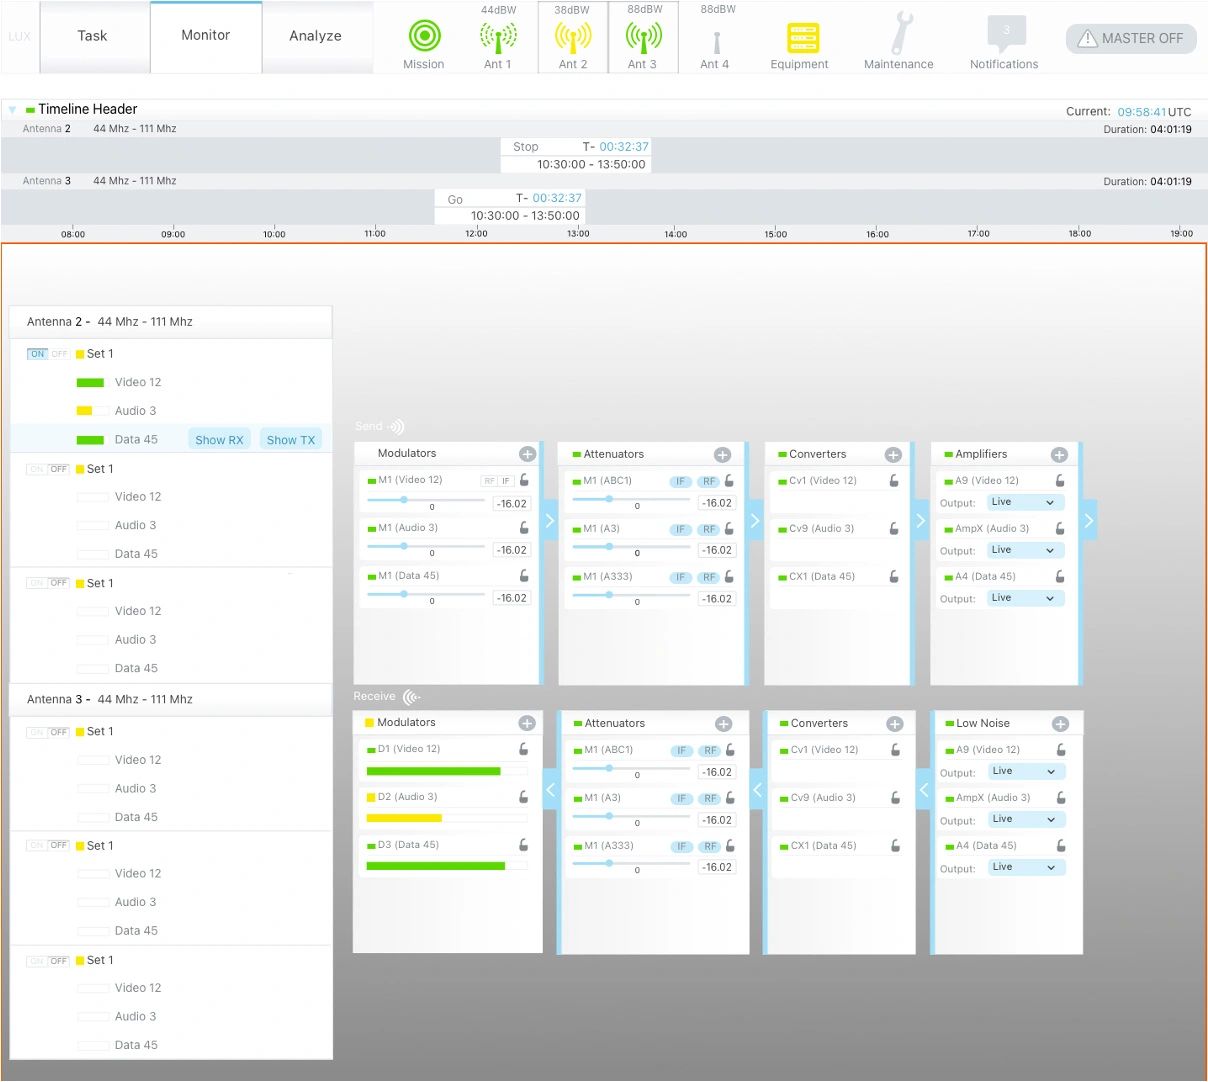Open the Notifications speech bubble
The image size is (1208, 1082).
tap(1005, 33)
